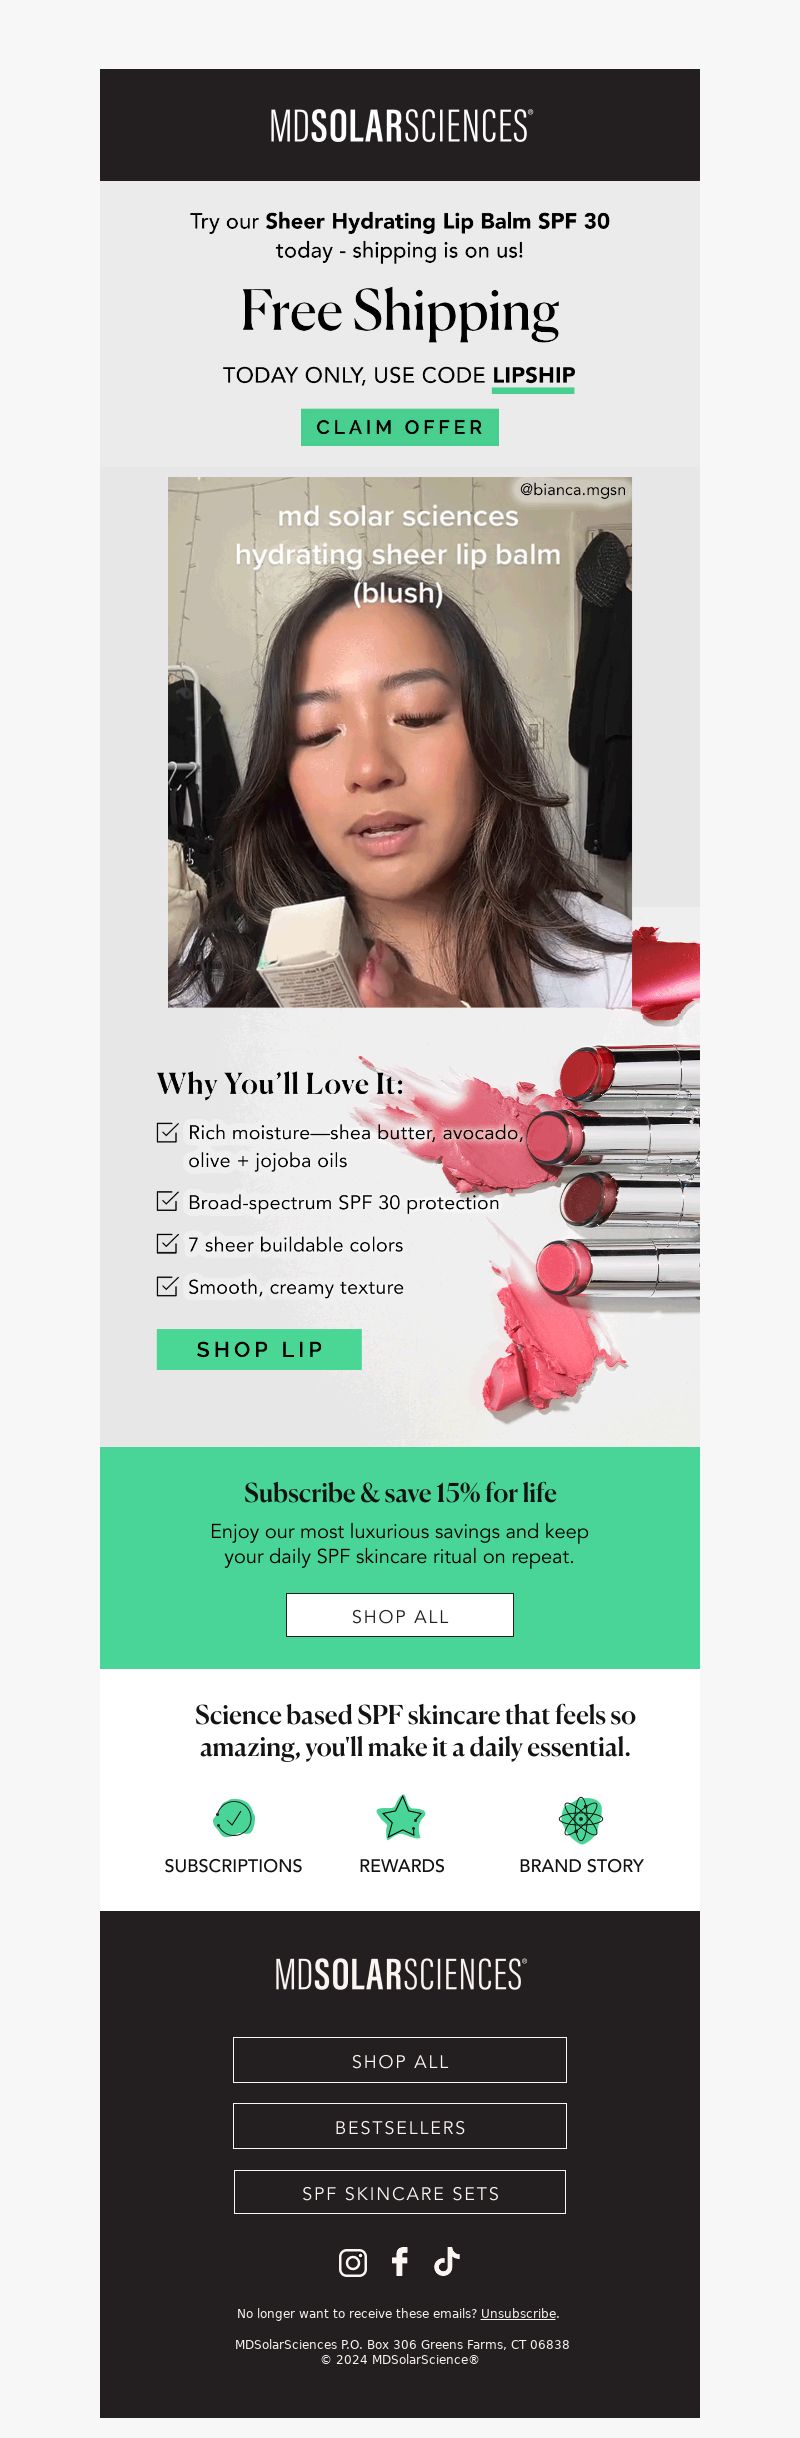Screen dimensions: 800x2438
Task: Click the Unsubscribe link
Action: pos(518,2313)
